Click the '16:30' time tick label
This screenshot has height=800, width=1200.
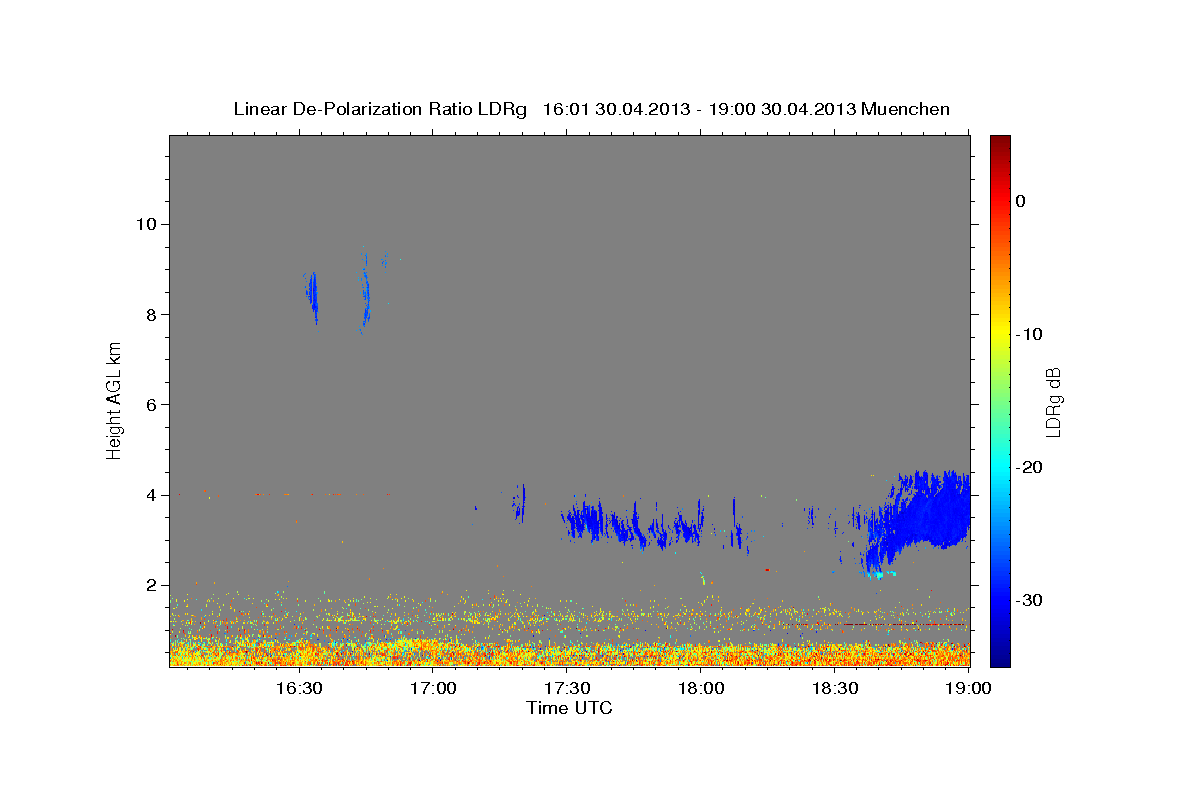pyautogui.click(x=299, y=688)
